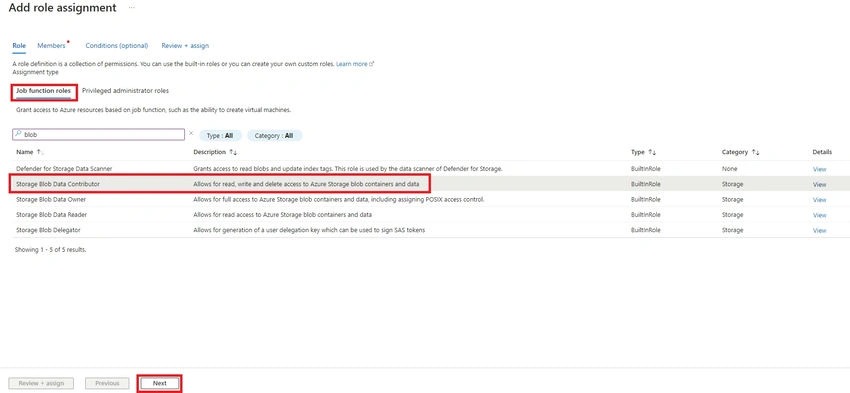Open the Category : All filter
Image resolution: width=850 pixels, height=393 pixels.
(x=274, y=136)
